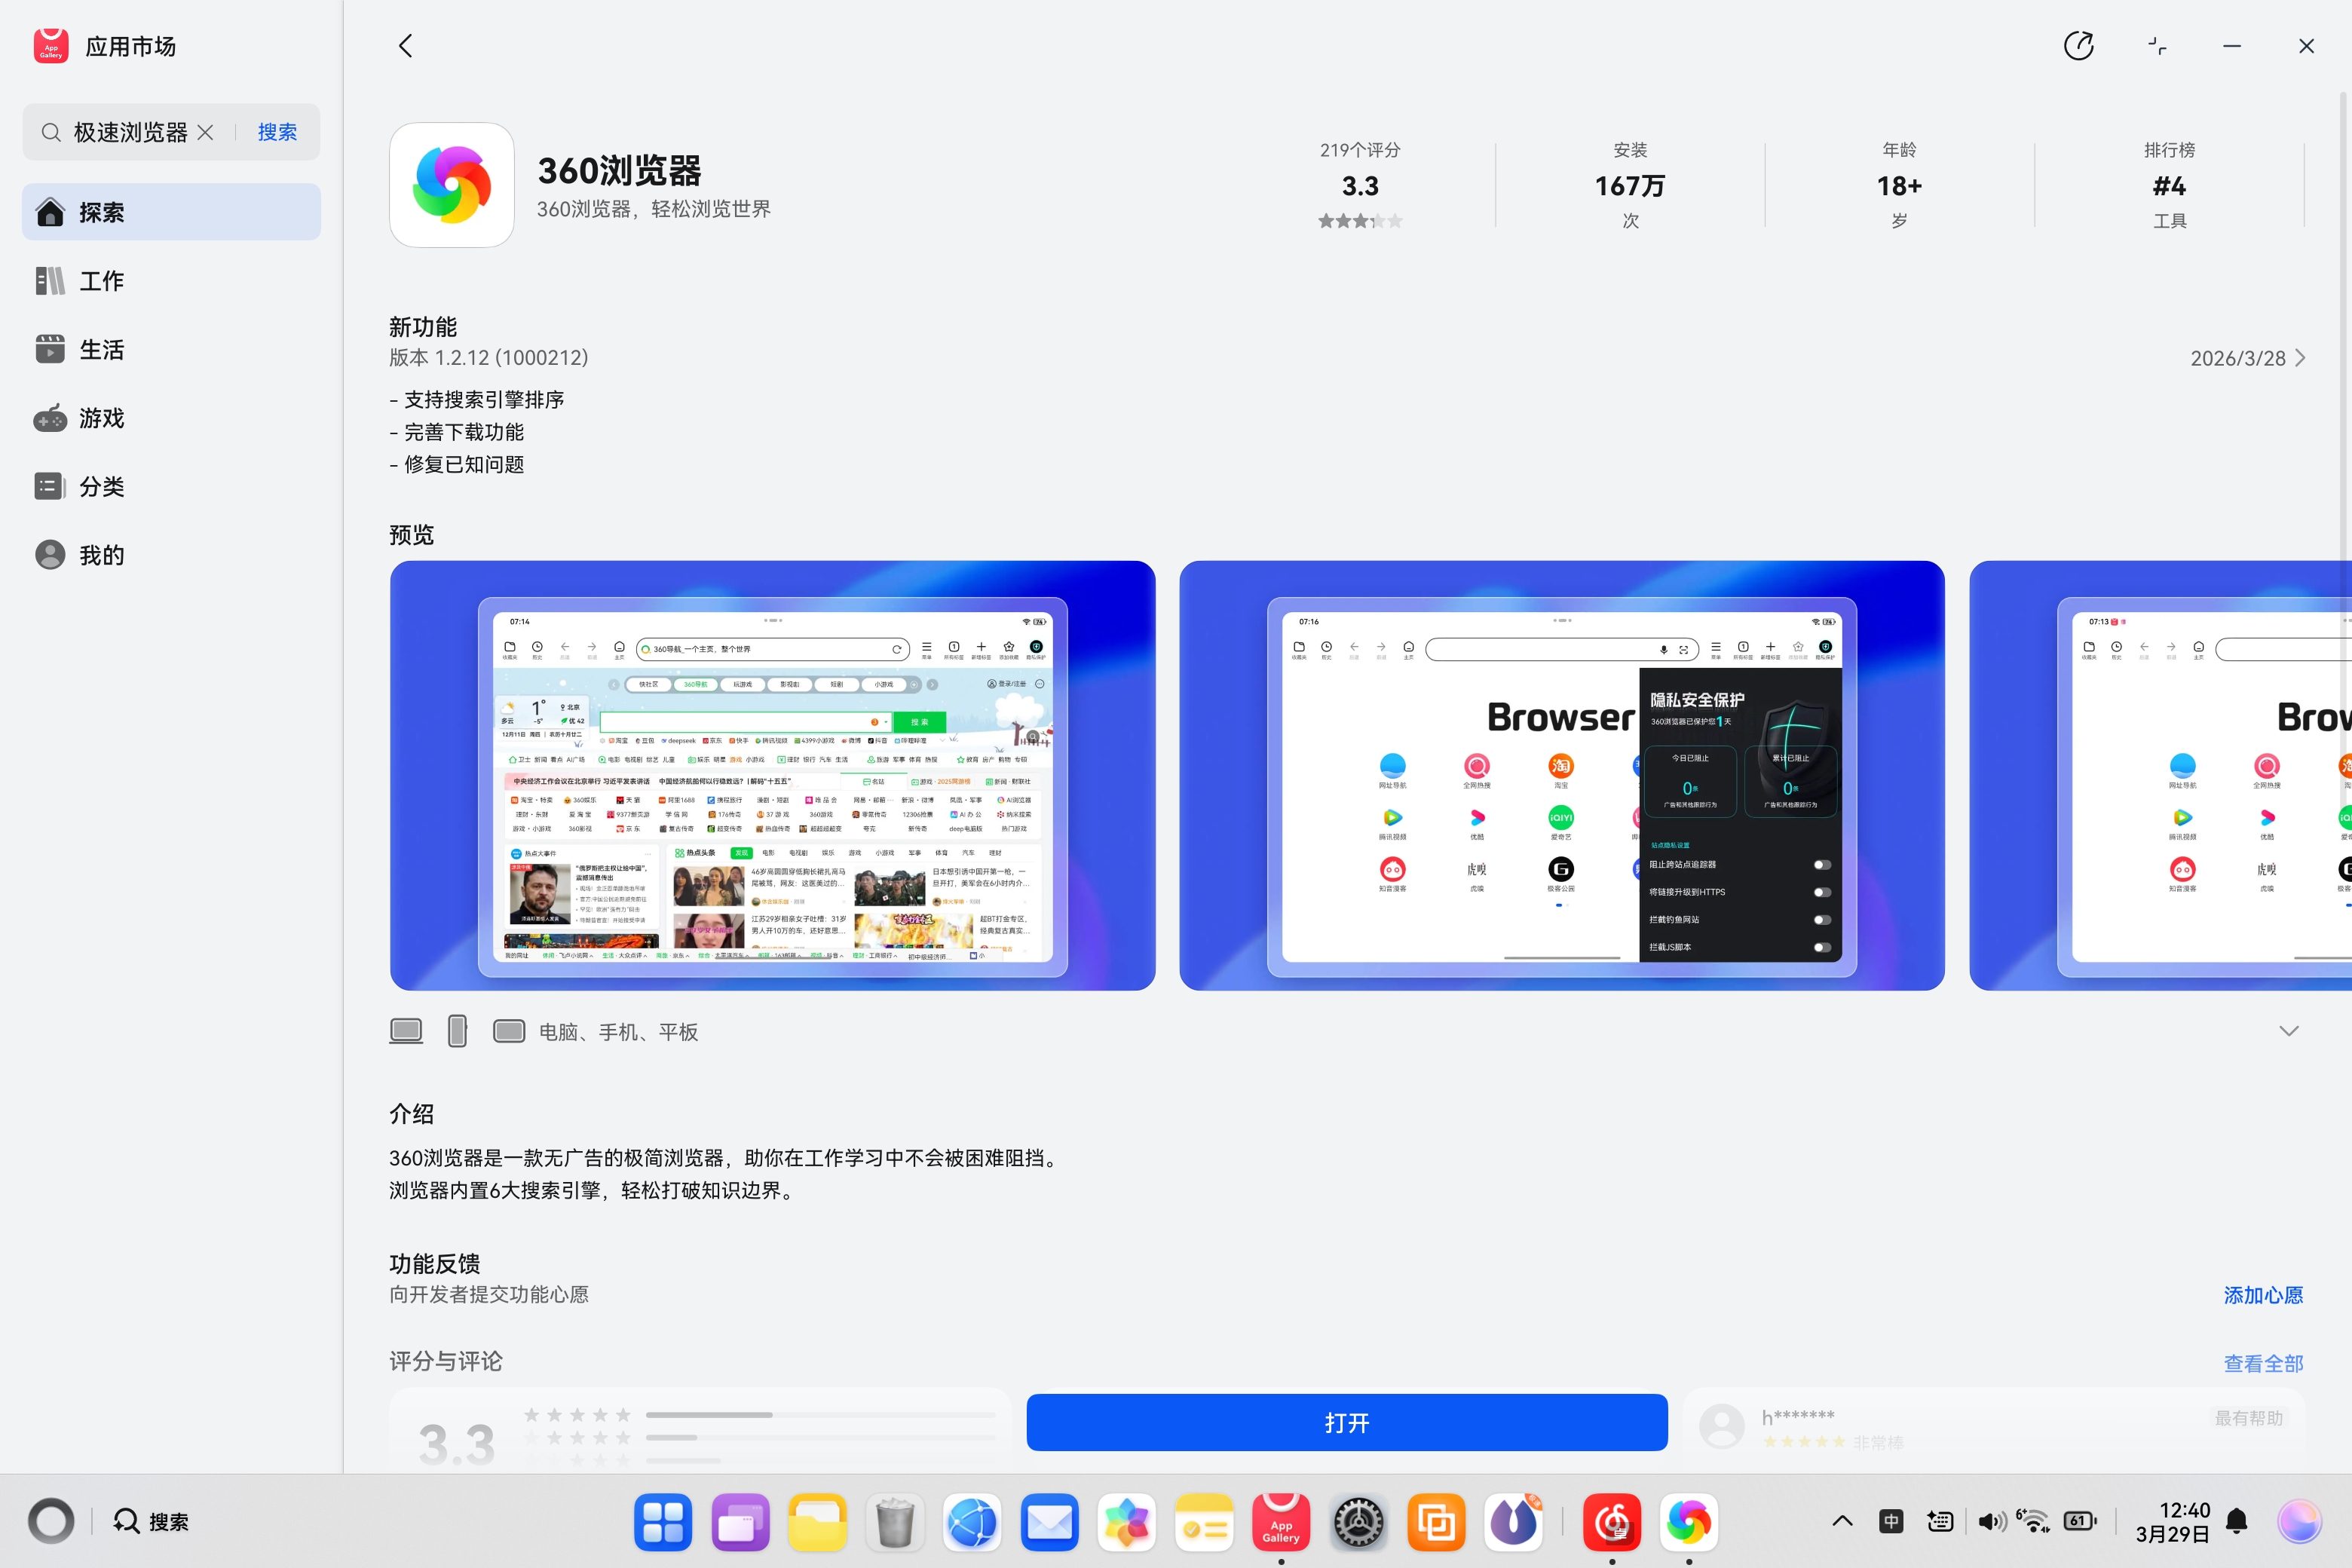Open the file manager folder in the dock
The image size is (2352, 1568).
pyautogui.click(x=817, y=1522)
